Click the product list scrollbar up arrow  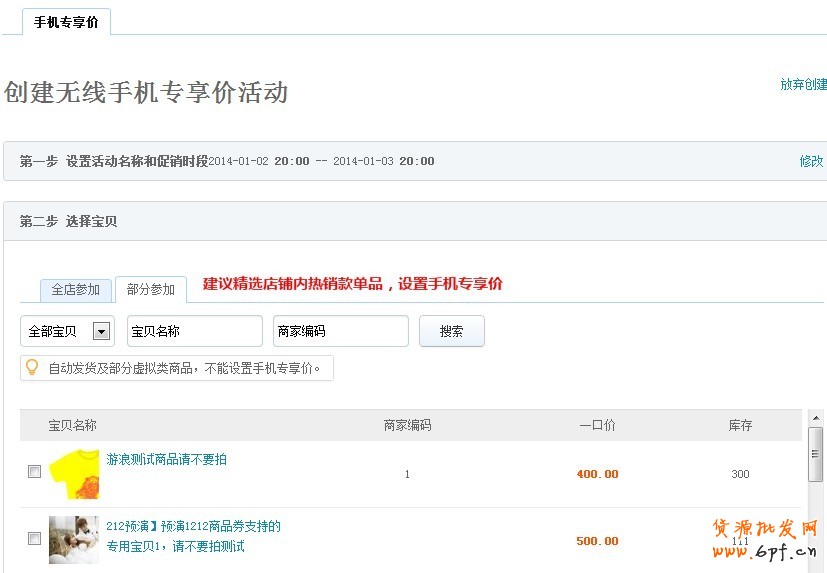tap(815, 417)
